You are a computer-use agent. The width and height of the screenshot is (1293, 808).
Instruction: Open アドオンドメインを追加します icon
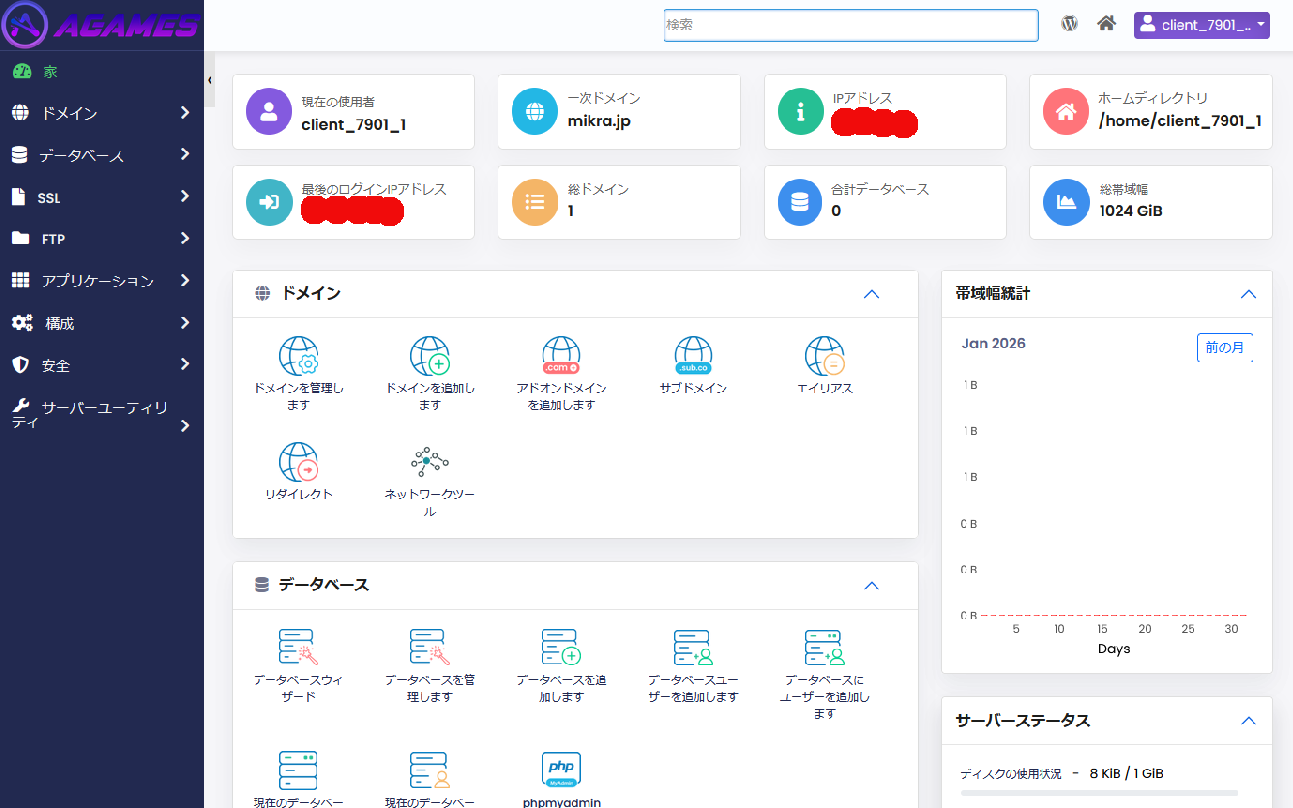click(561, 356)
